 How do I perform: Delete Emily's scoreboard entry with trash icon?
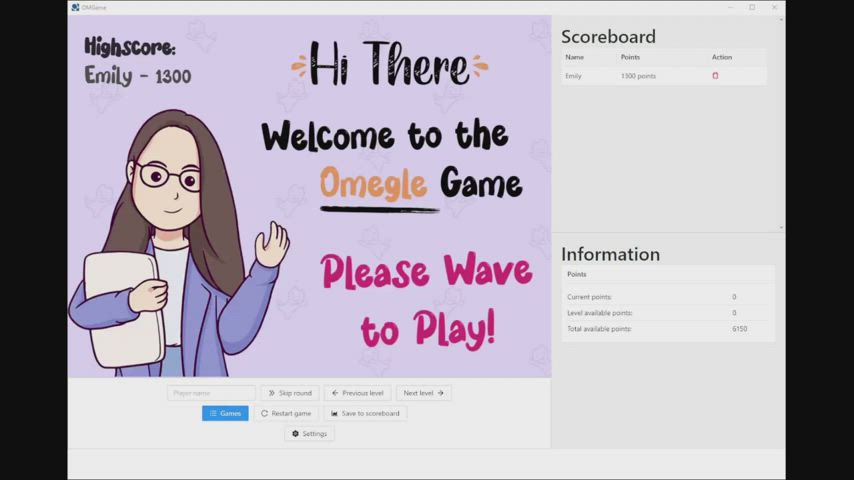715,76
